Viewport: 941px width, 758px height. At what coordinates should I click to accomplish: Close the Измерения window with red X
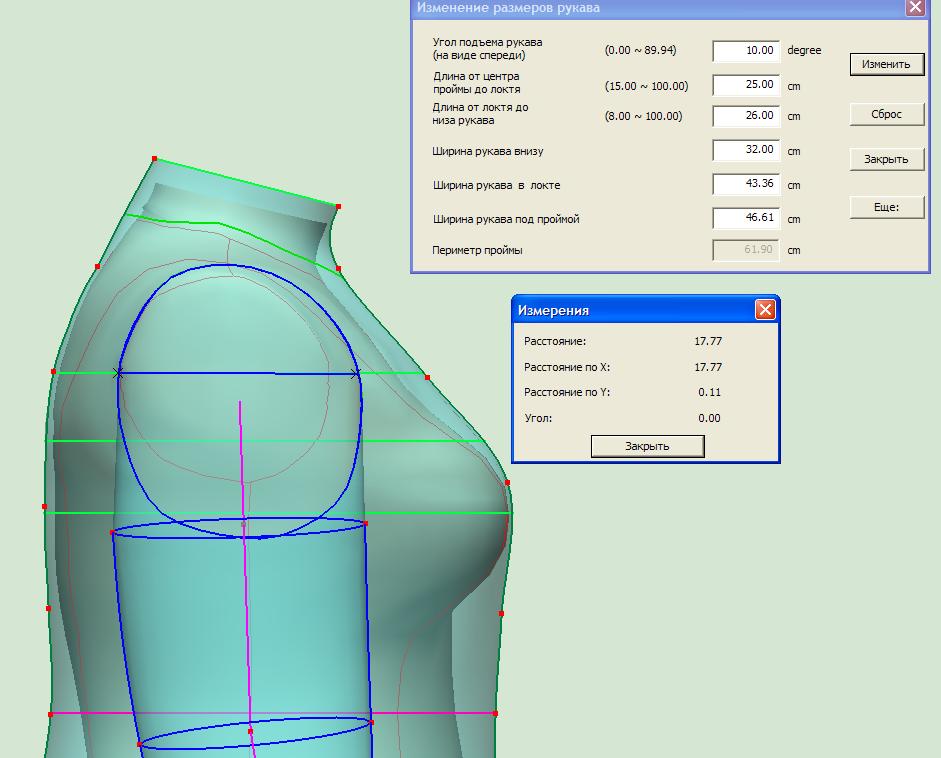point(765,310)
